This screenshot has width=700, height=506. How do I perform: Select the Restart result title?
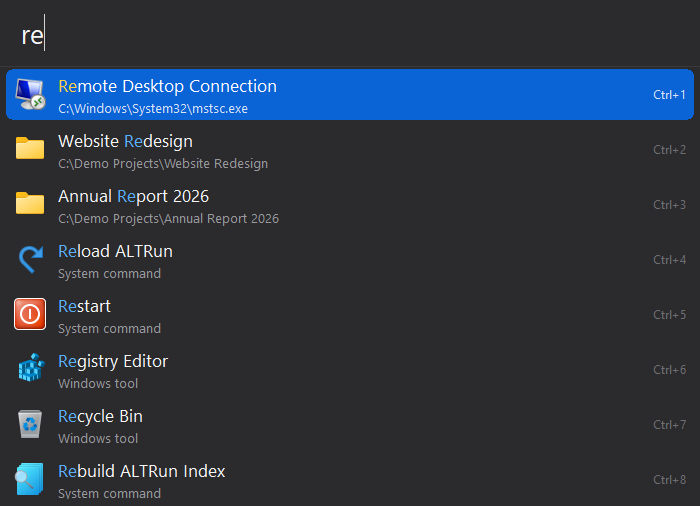(x=84, y=306)
